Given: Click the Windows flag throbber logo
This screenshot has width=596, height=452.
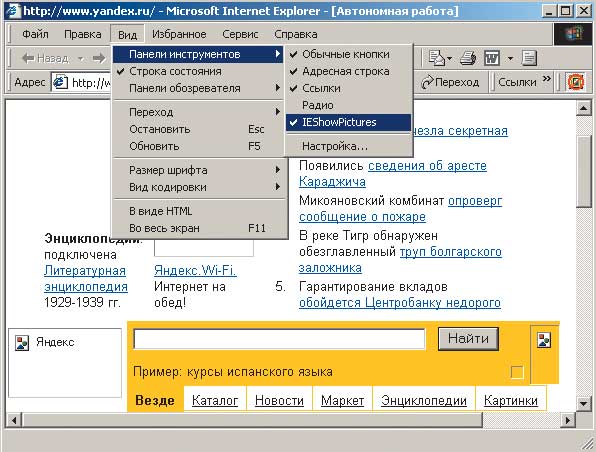Looking at the screenshot, I should coord(574,34).
